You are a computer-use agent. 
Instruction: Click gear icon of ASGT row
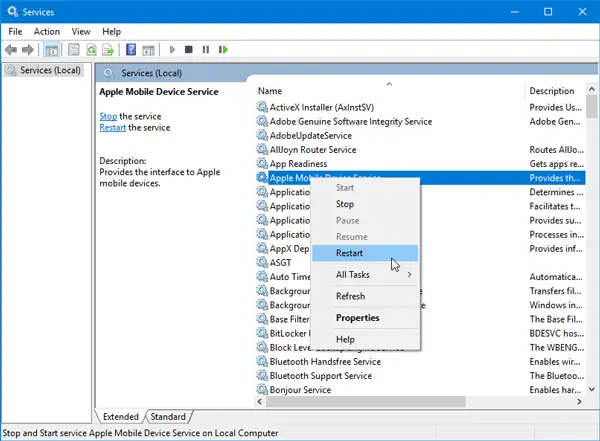click(x=262, y=262)
